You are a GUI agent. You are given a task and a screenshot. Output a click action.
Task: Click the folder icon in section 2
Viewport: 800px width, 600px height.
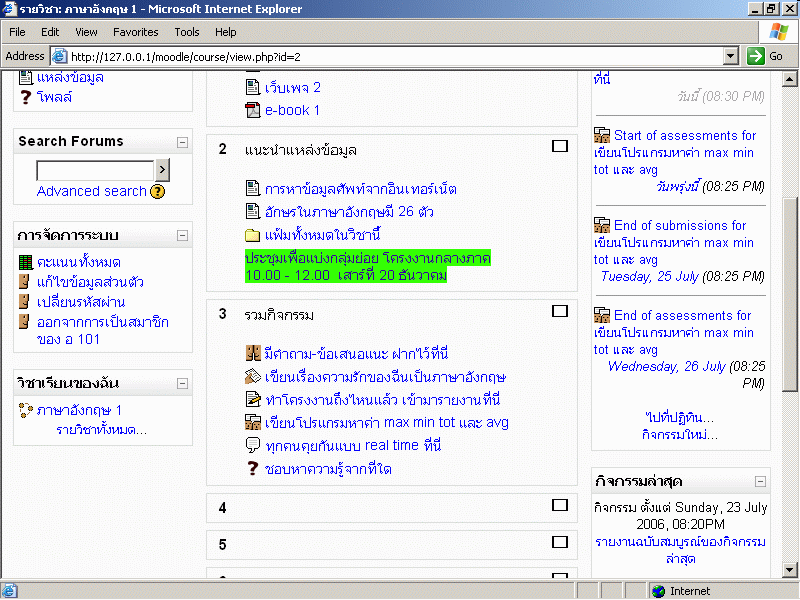click(253, 235)
